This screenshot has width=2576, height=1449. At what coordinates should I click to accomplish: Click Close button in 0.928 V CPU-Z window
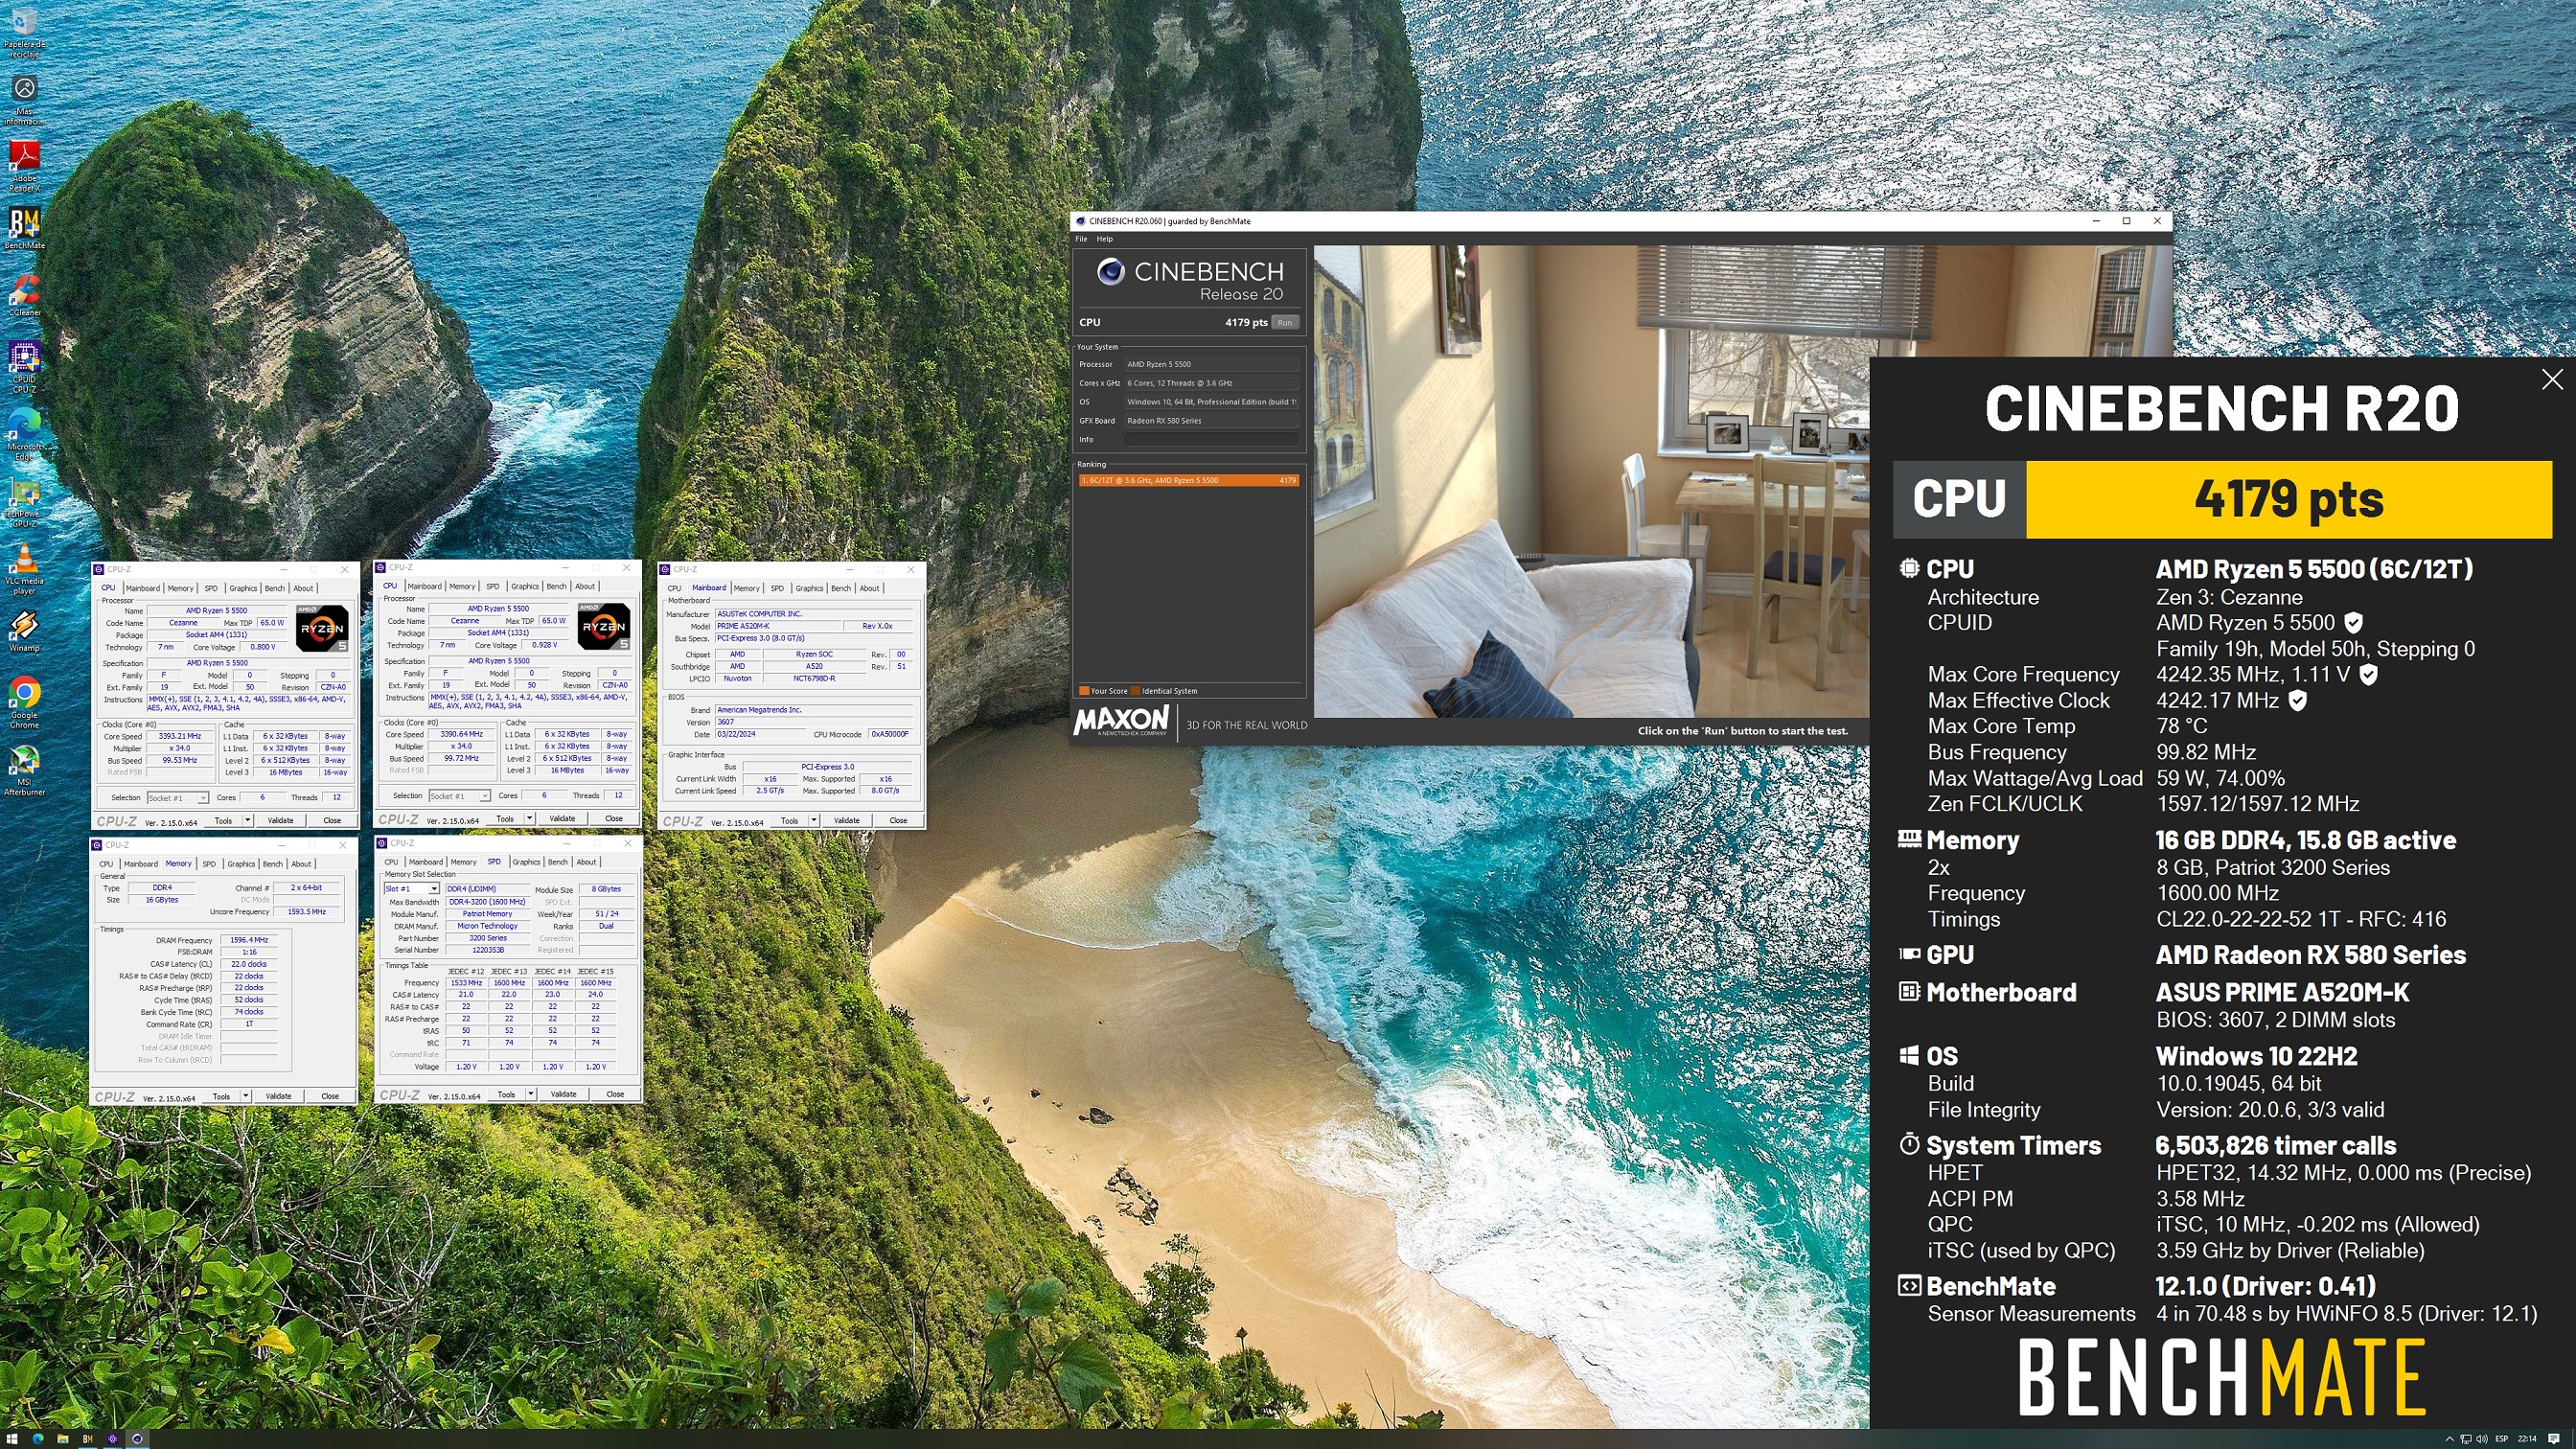tap(614, 819)
